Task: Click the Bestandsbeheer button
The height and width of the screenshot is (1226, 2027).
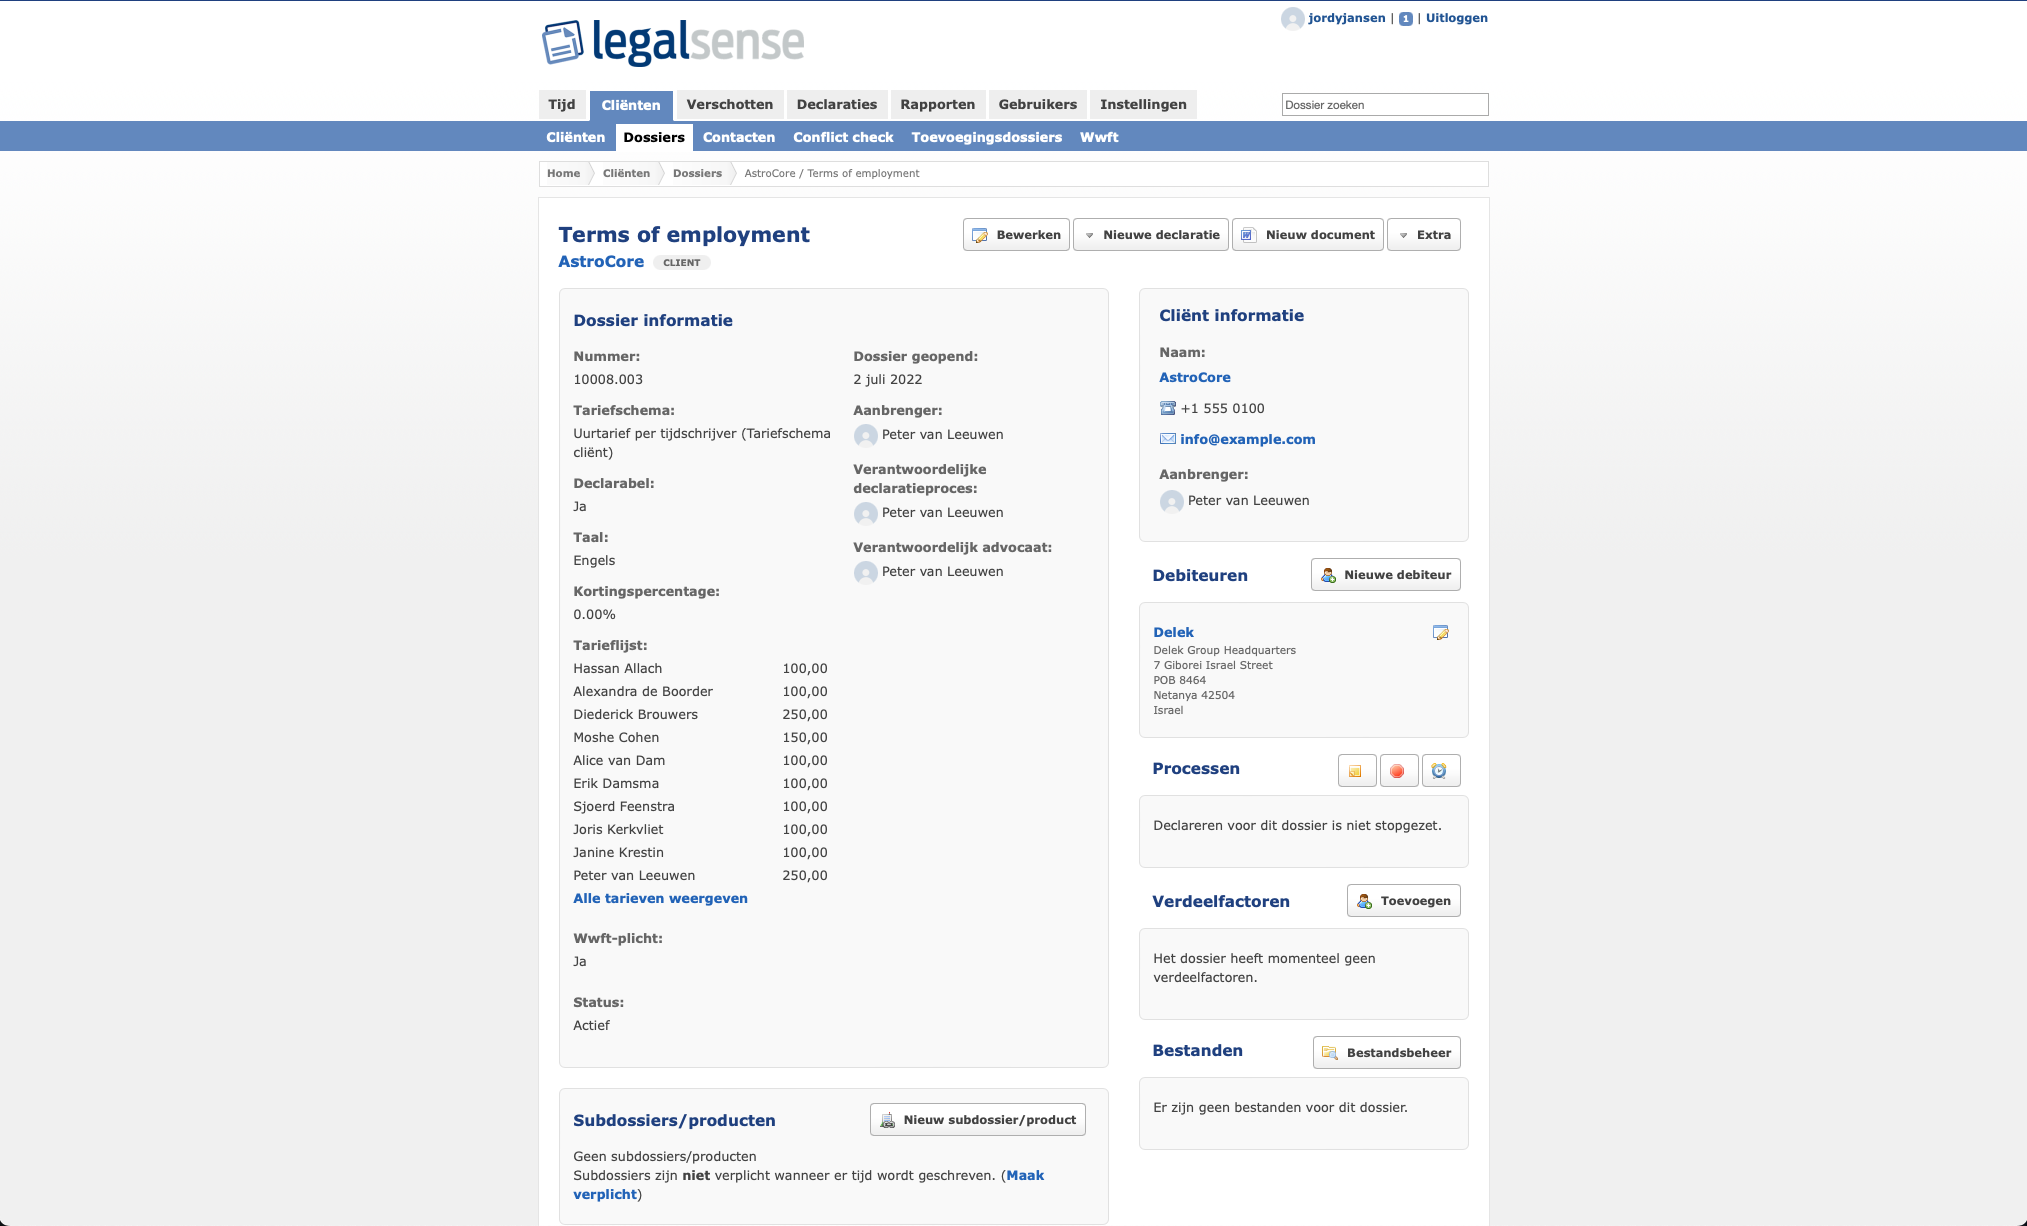Action: [x=1386, y=1053]
